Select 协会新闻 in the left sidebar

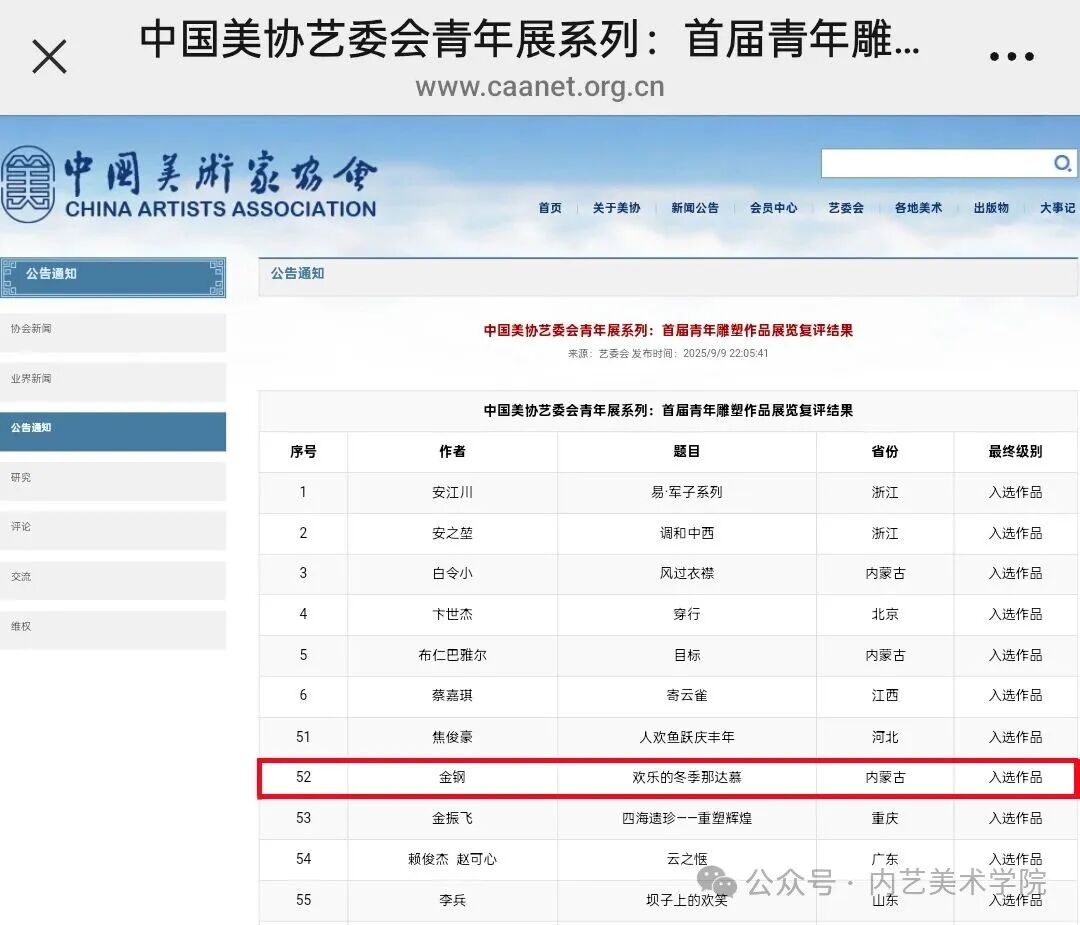(x=112, y=330)
